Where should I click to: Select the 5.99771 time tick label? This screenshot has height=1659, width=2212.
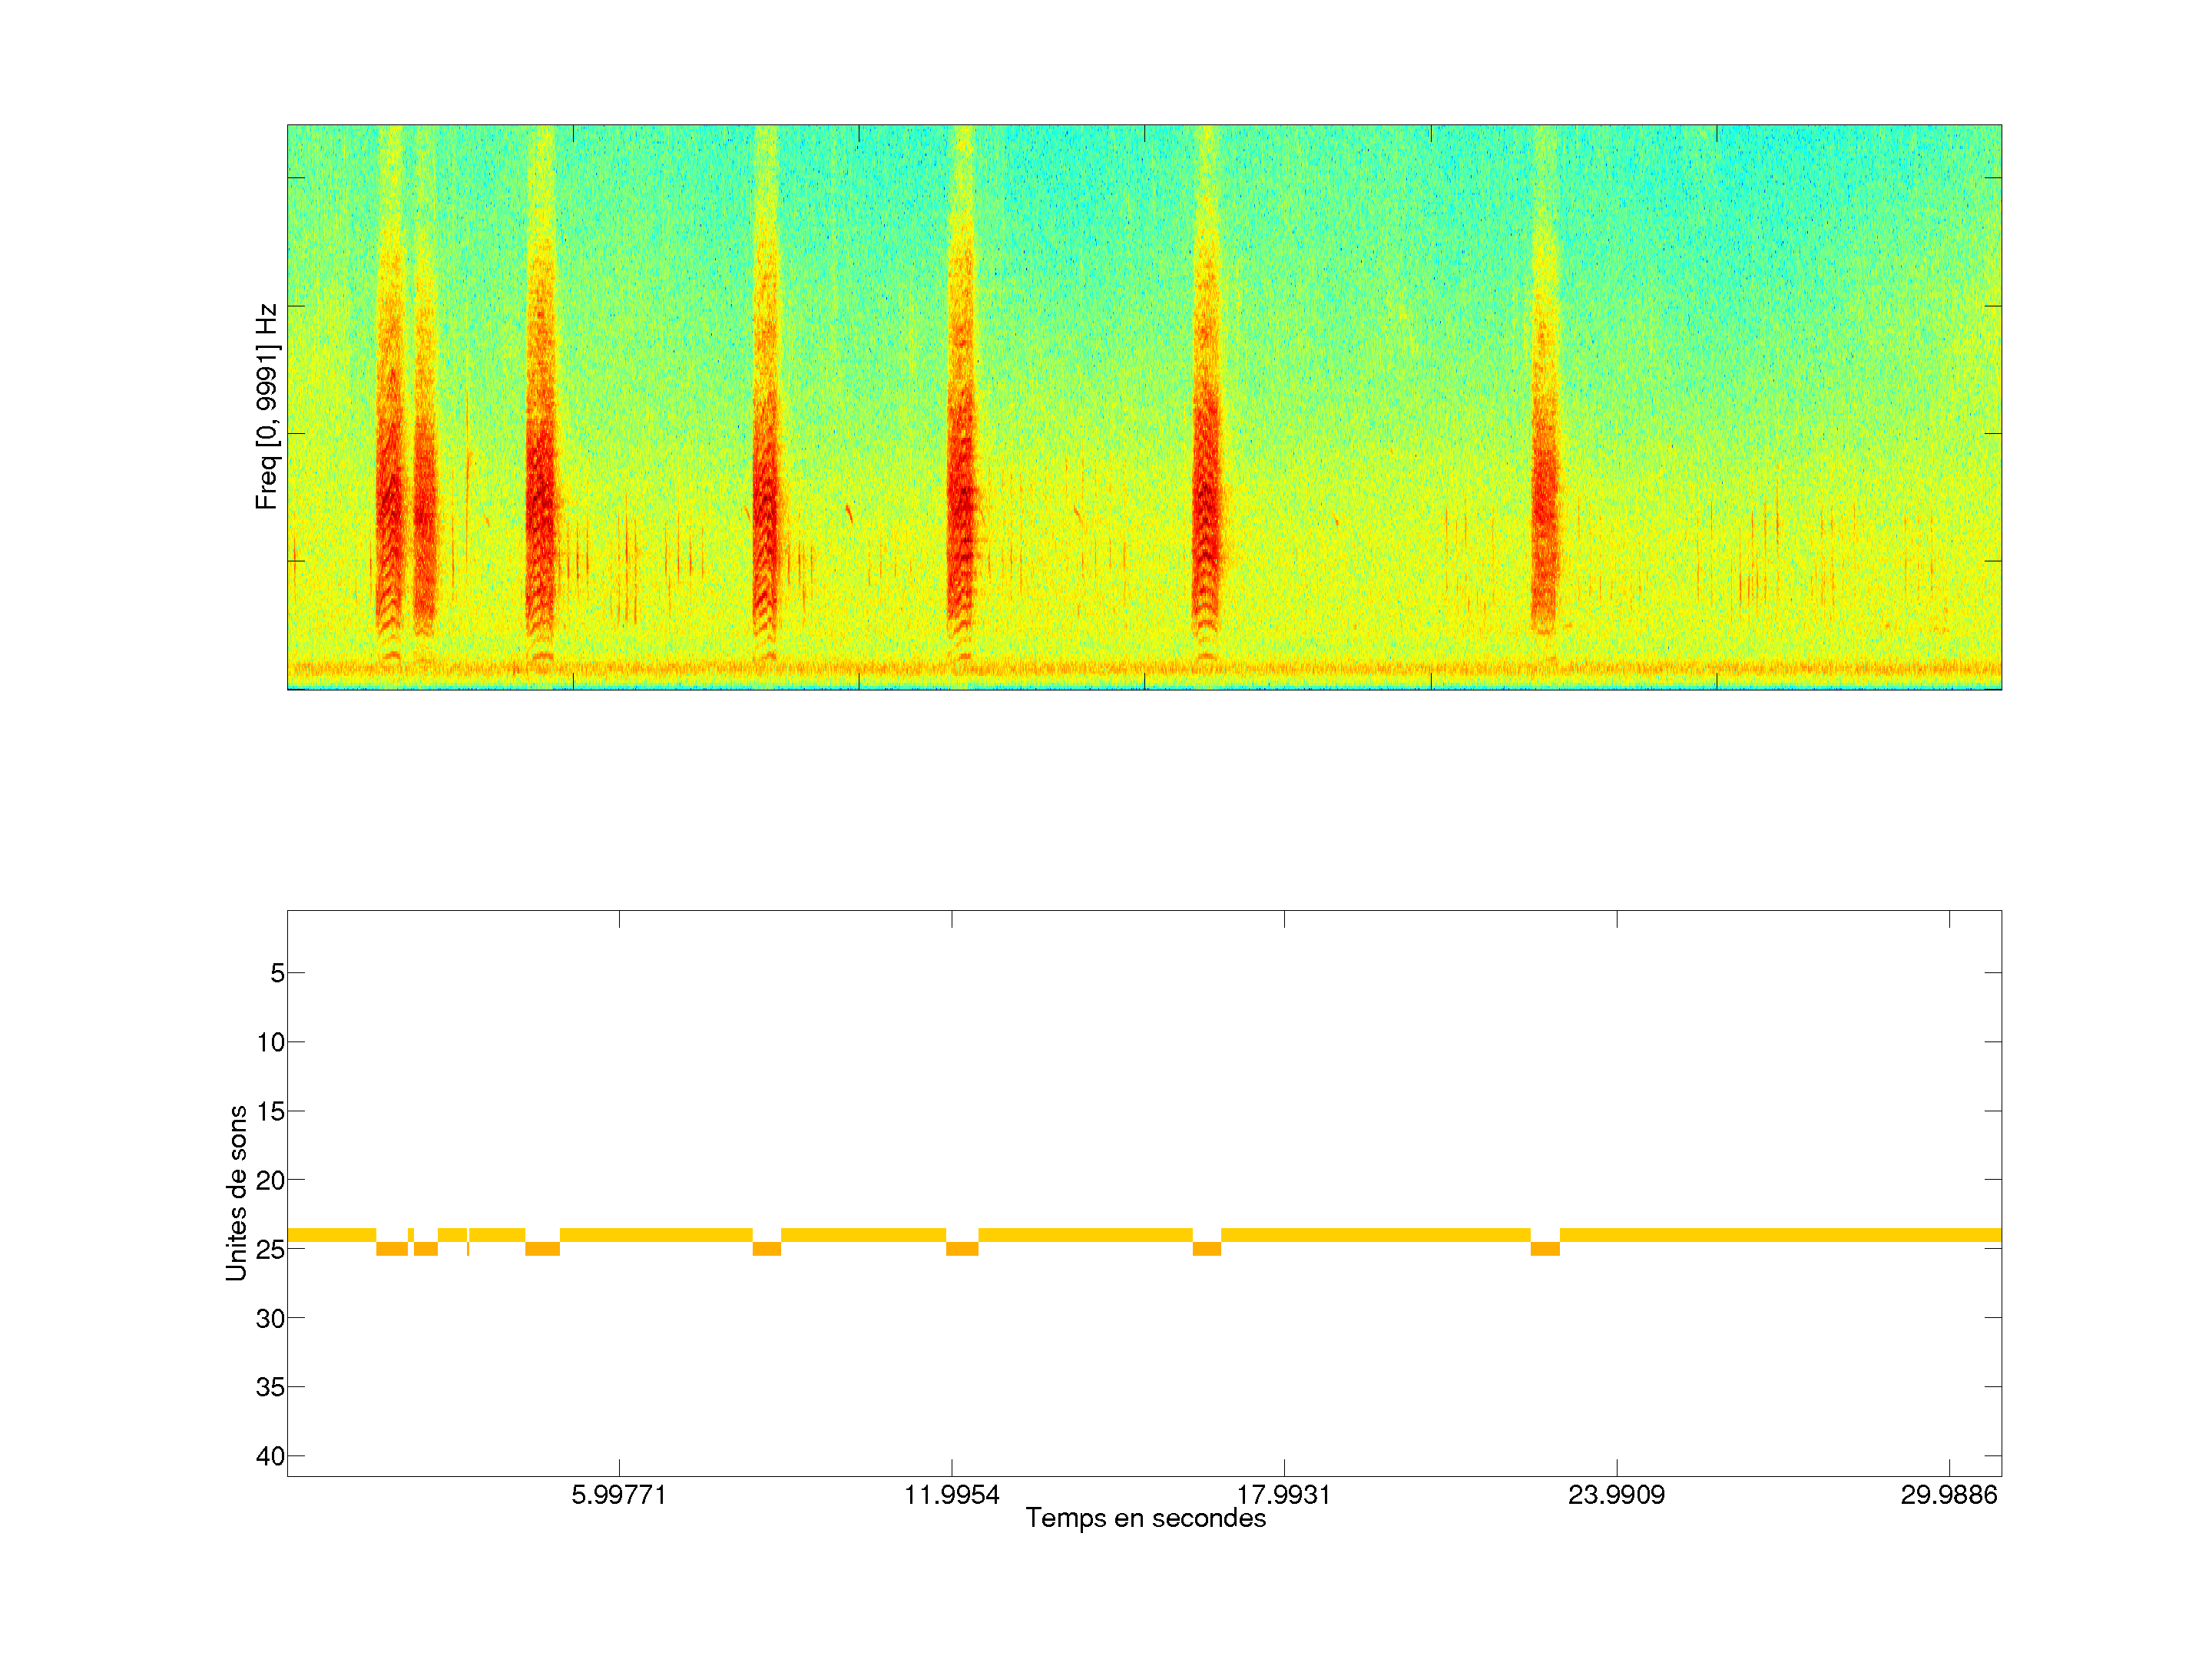619,1495
